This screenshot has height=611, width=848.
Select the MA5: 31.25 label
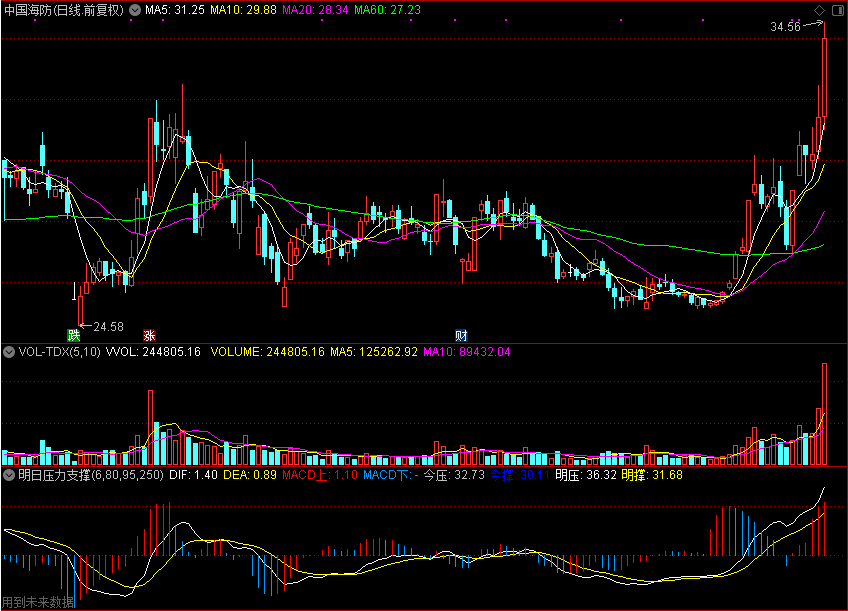[175, 10]
